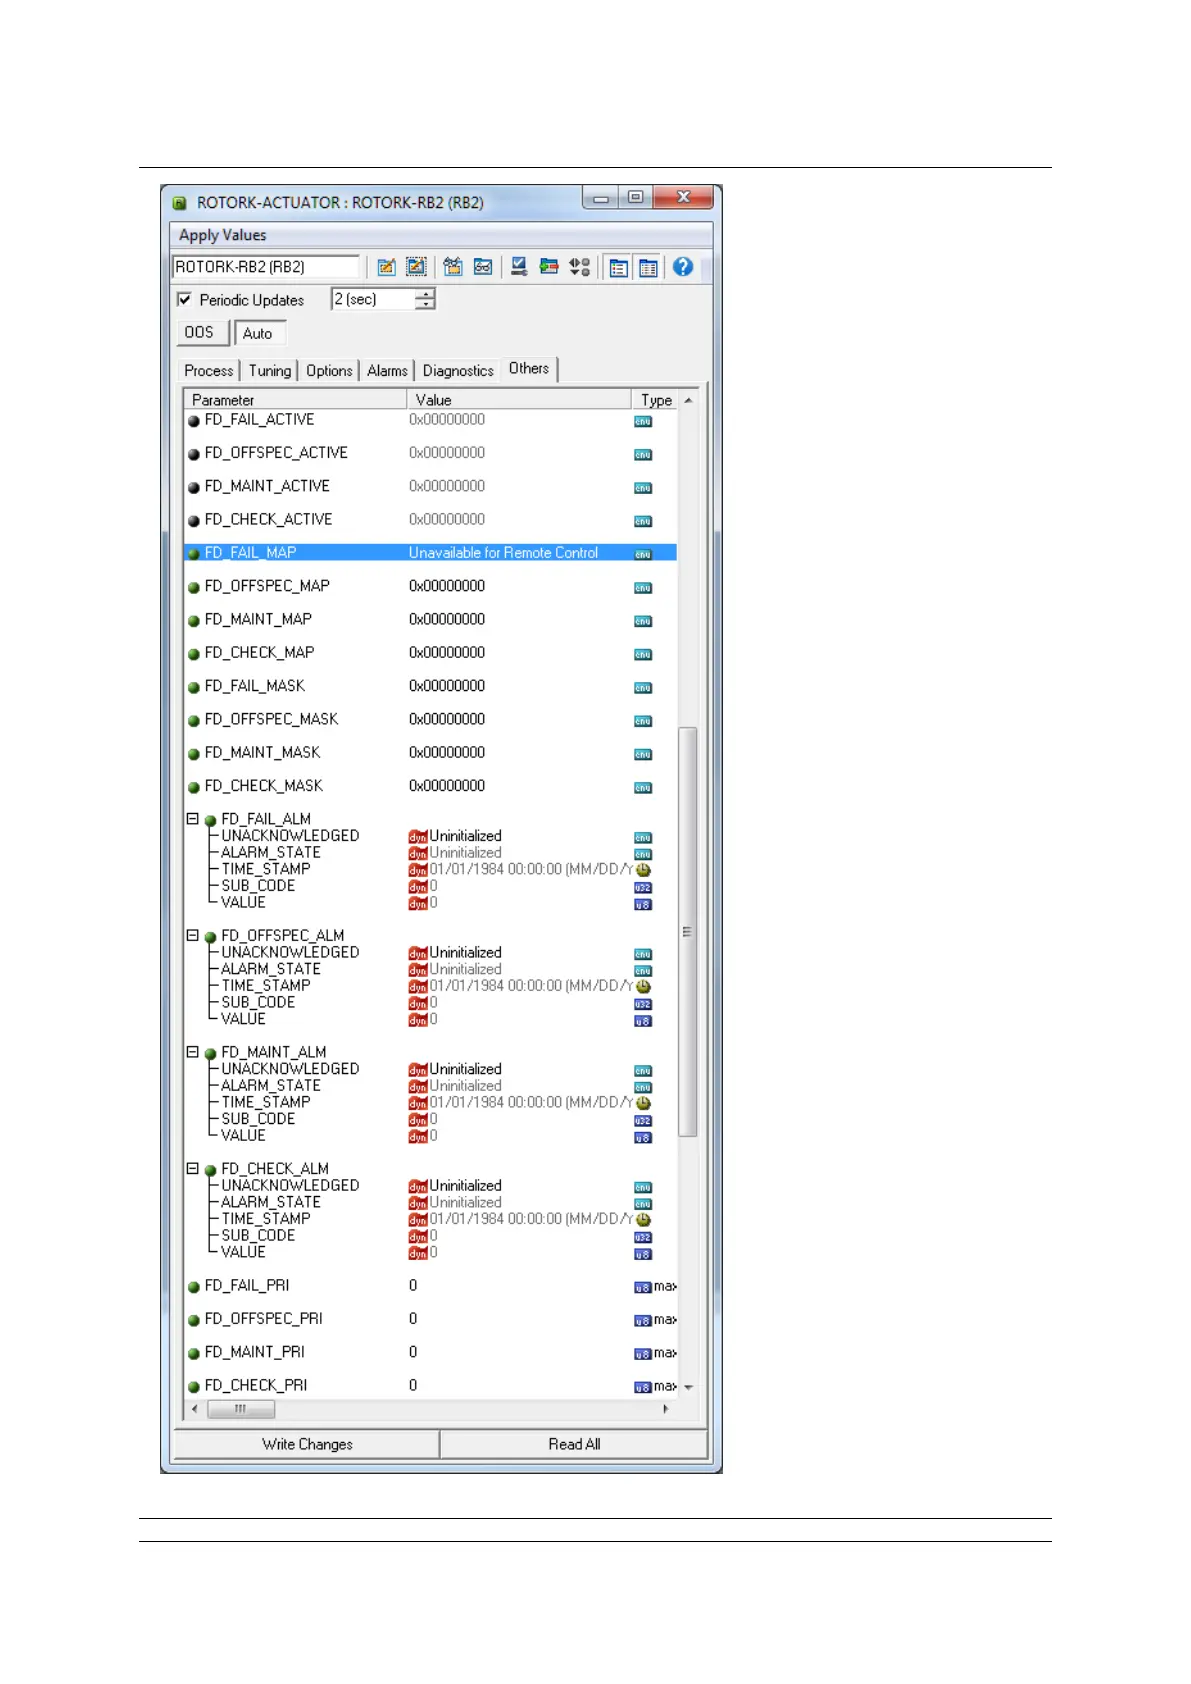
Task: Switch to the Options tab
Action: 329,371
